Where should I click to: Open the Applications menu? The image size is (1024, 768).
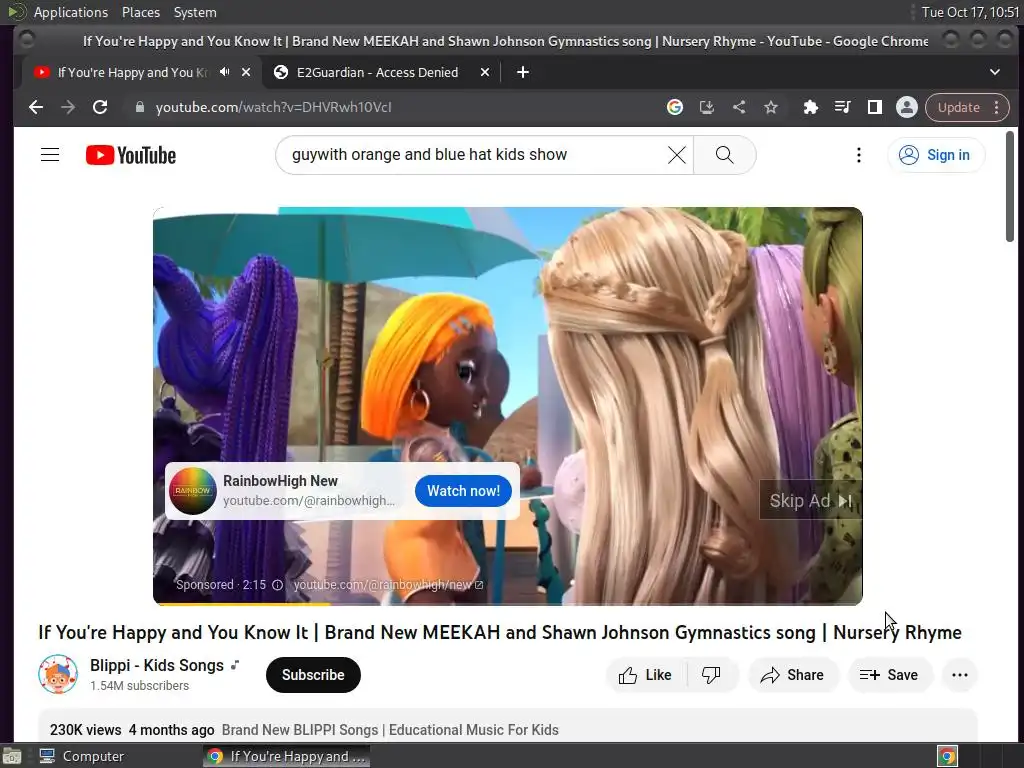[71, 12]
